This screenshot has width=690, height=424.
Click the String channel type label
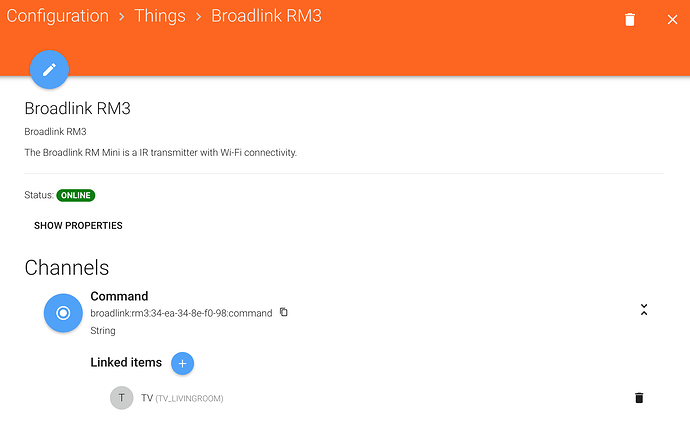103,331
